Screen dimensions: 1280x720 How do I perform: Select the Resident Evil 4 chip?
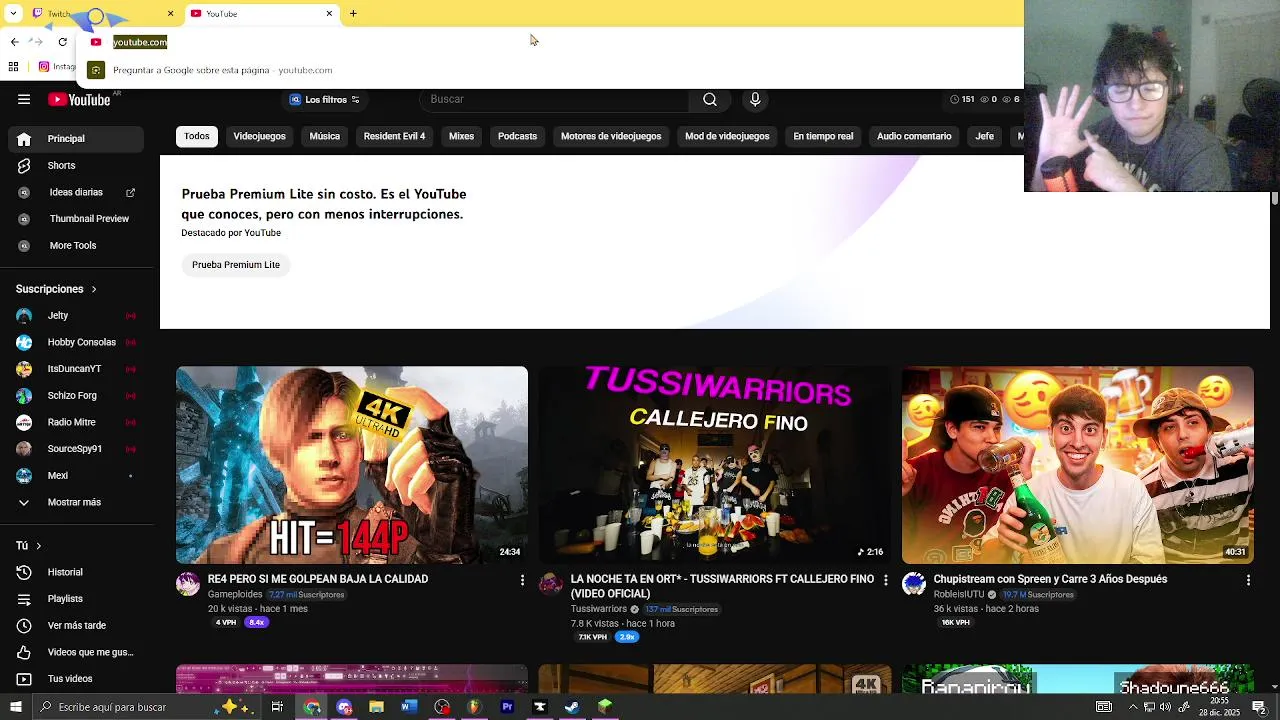pos(394,136)
